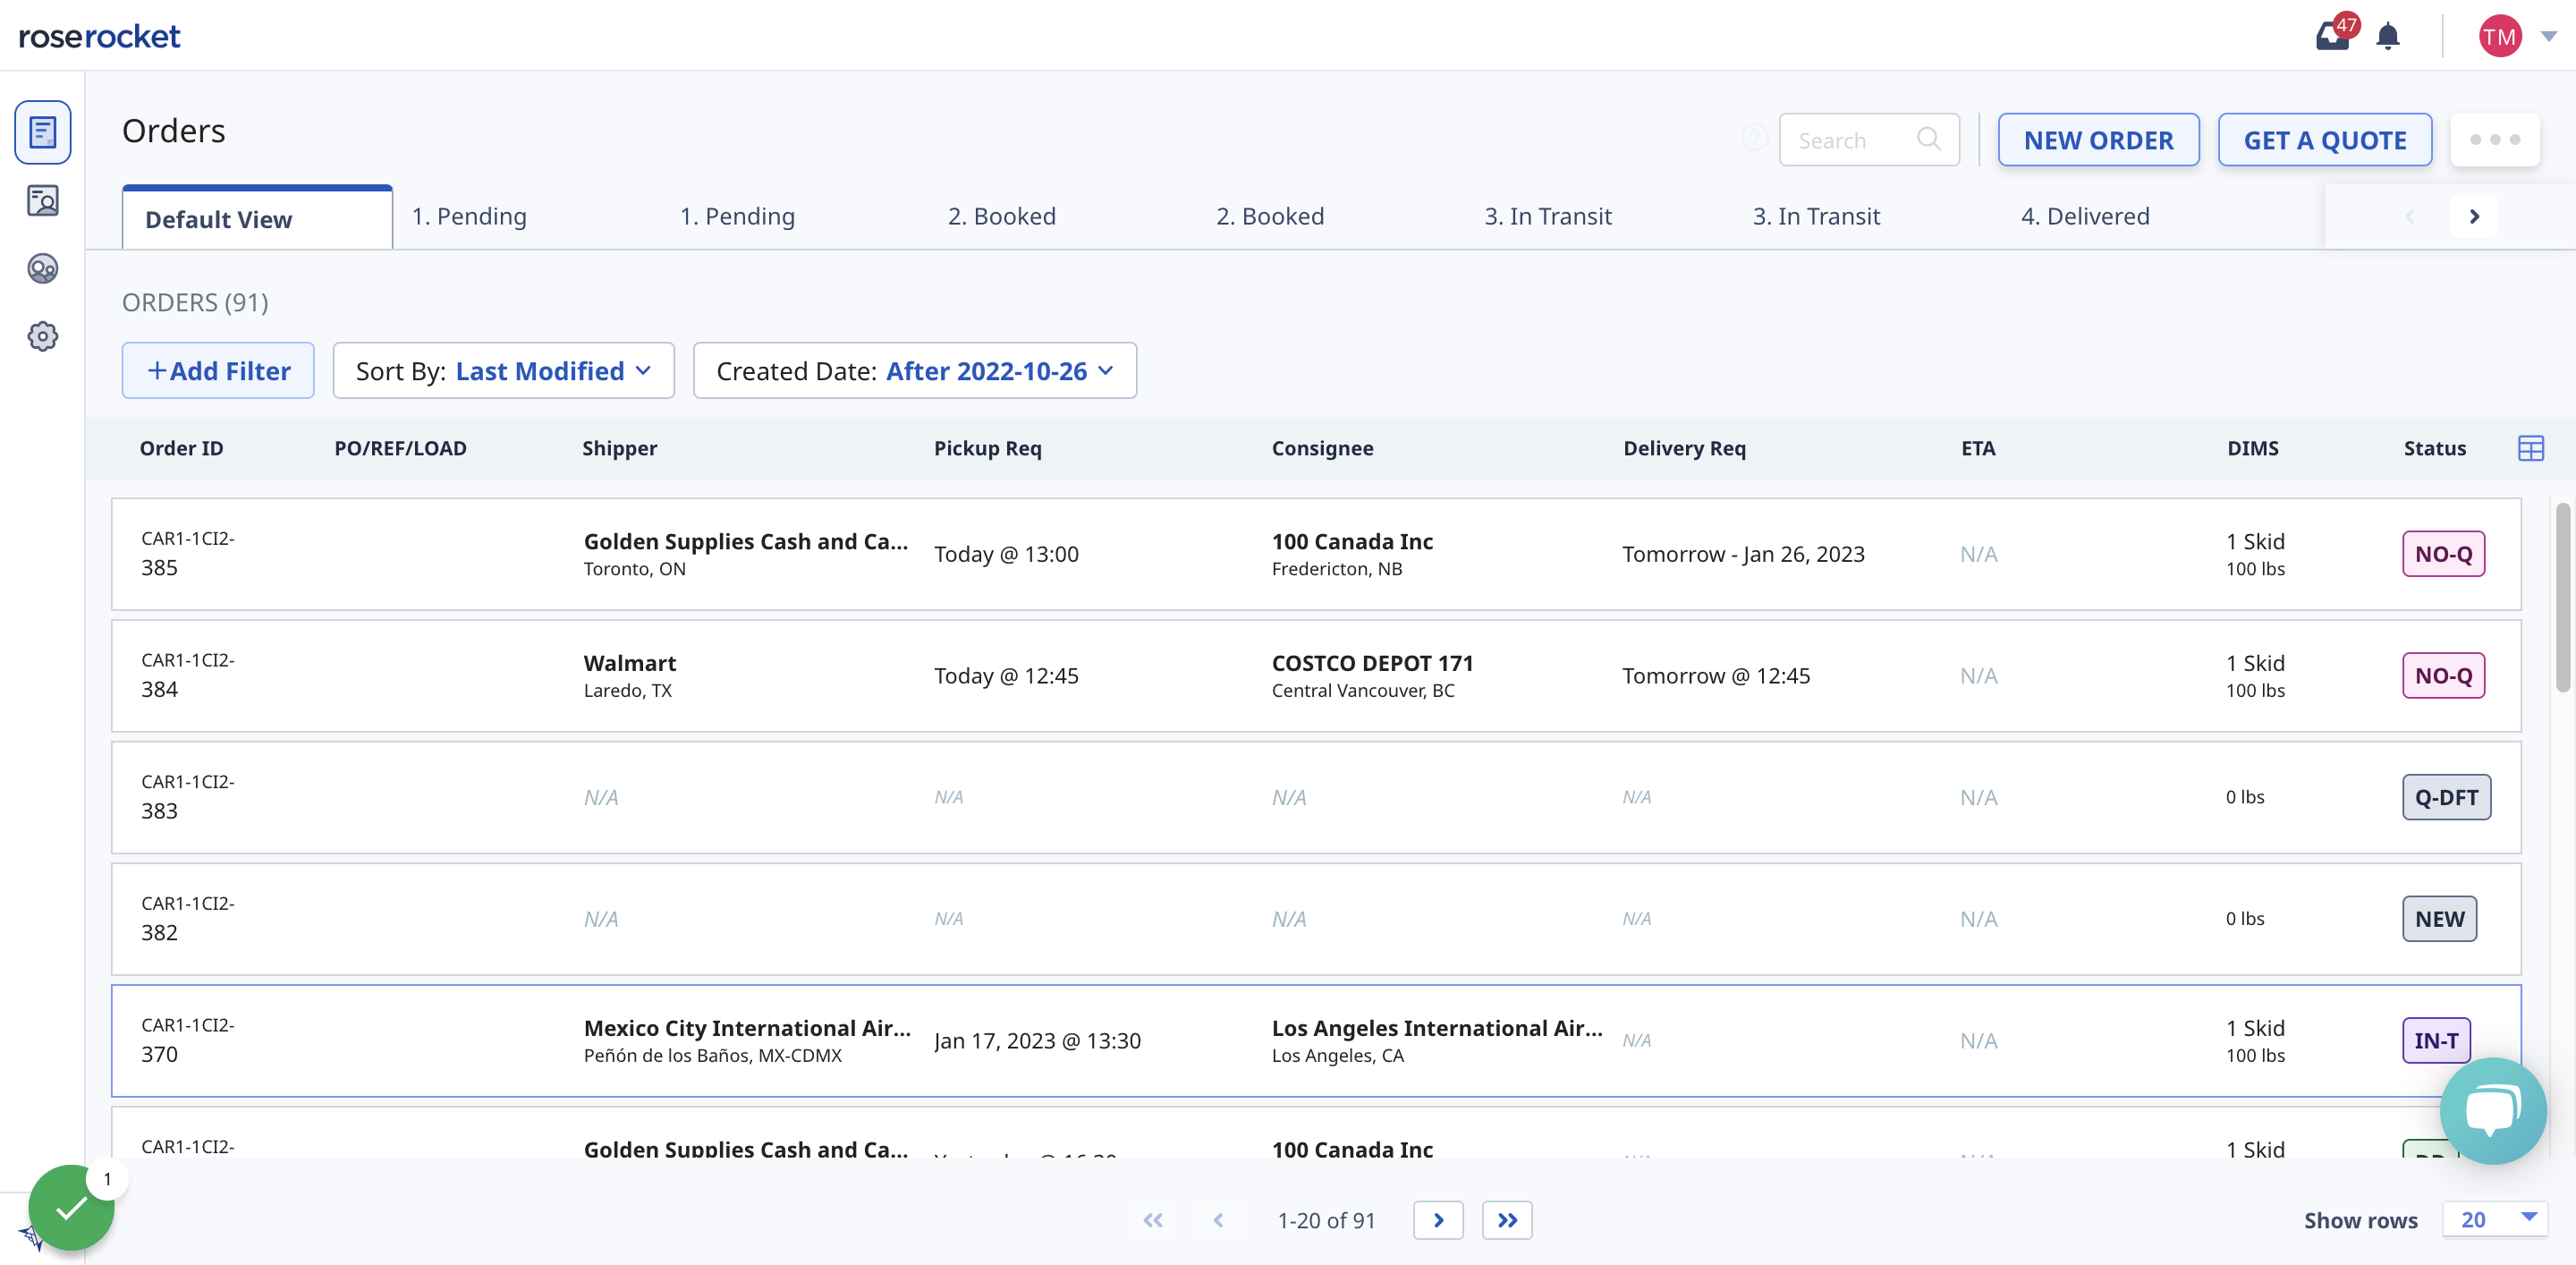The width and height of the screenshot is (2576, 1265).
Task: Open the chat support bubble
Action: point(2492,1110)
